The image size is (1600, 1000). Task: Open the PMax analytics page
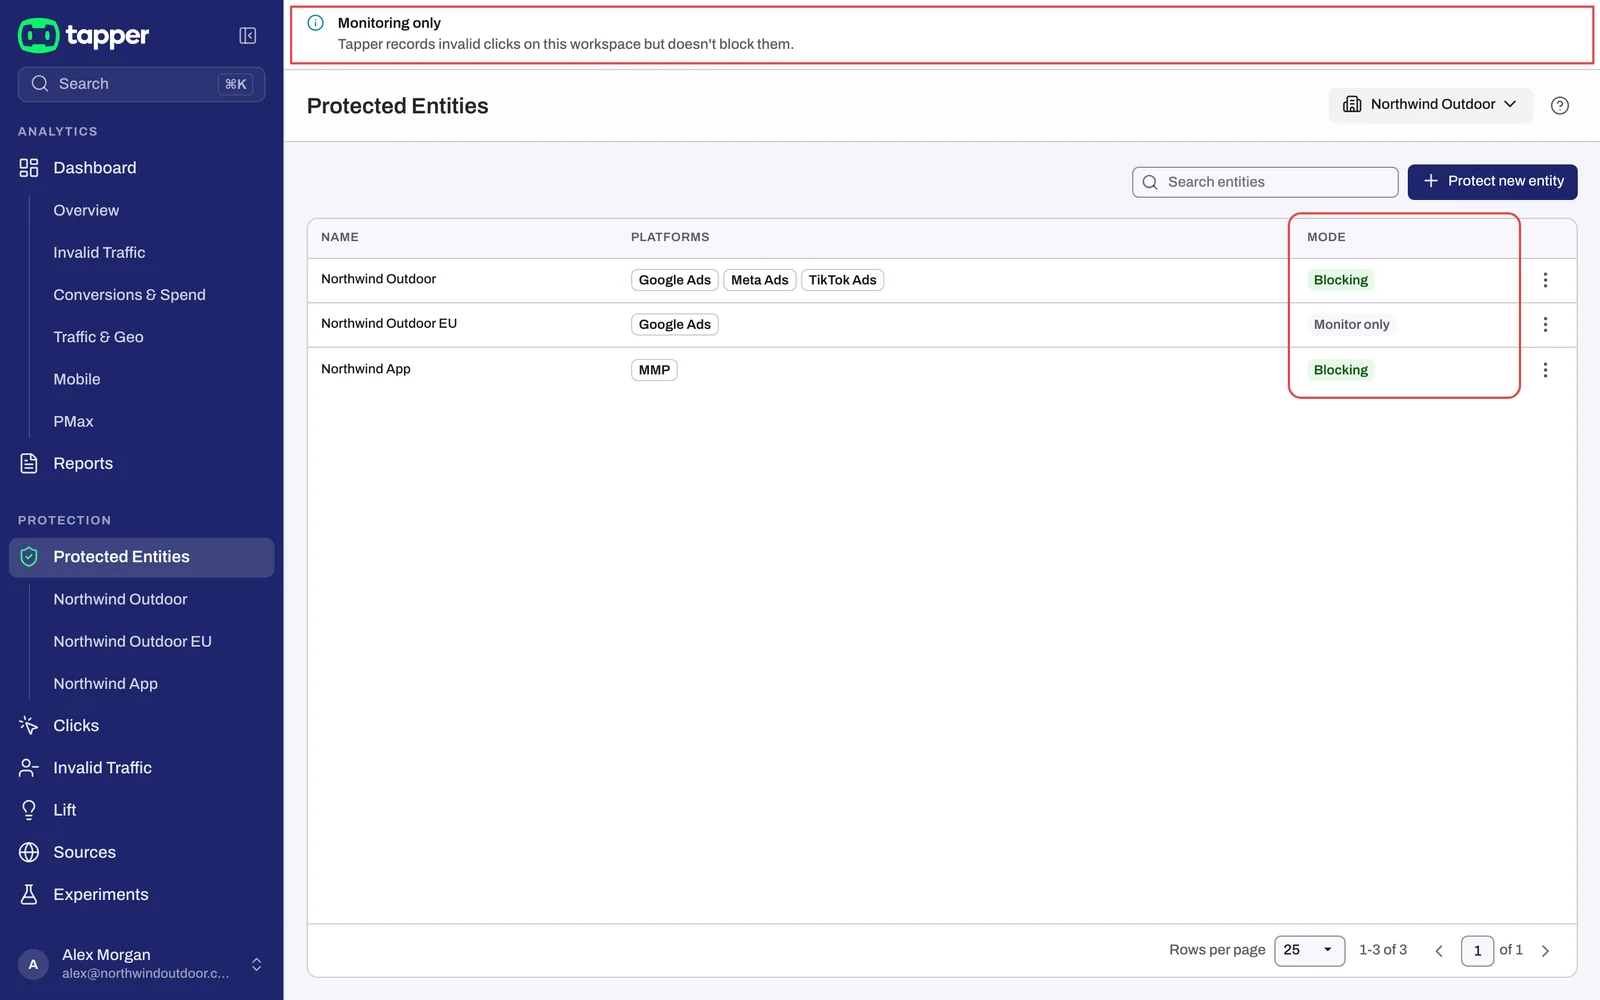click(73, 422)
